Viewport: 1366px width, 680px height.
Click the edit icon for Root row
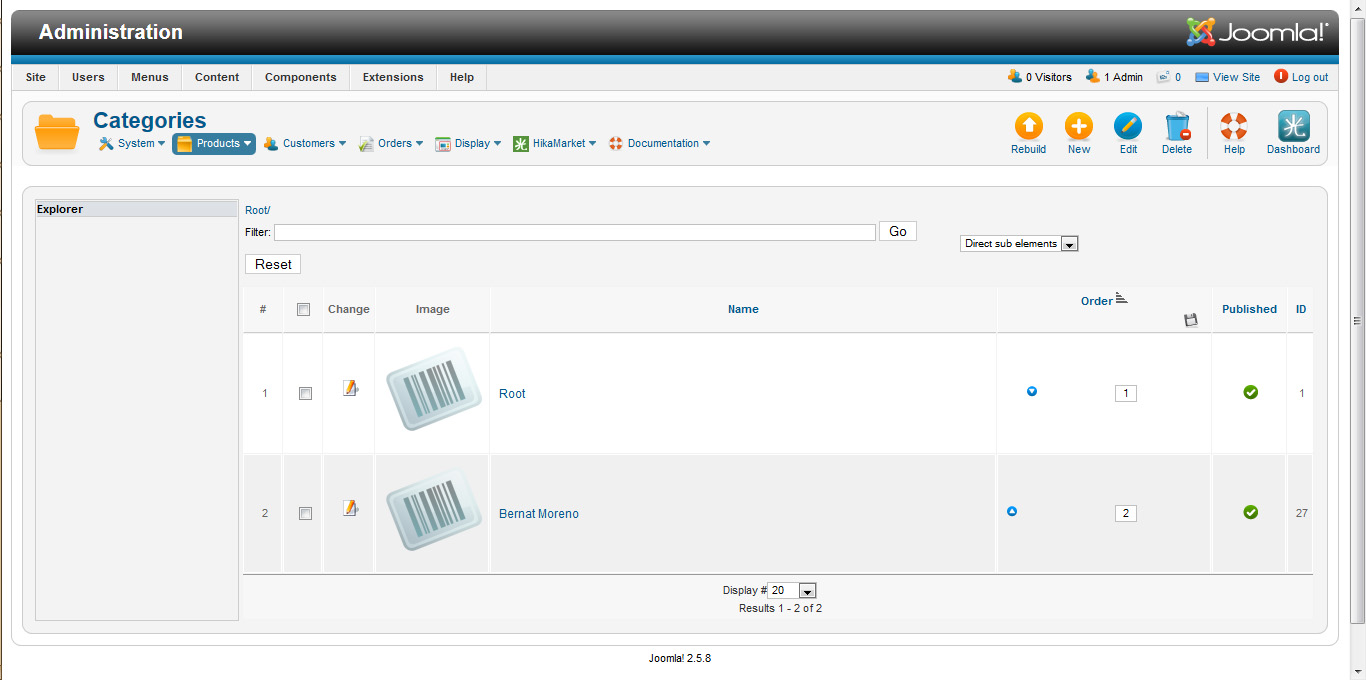(350, 388)
